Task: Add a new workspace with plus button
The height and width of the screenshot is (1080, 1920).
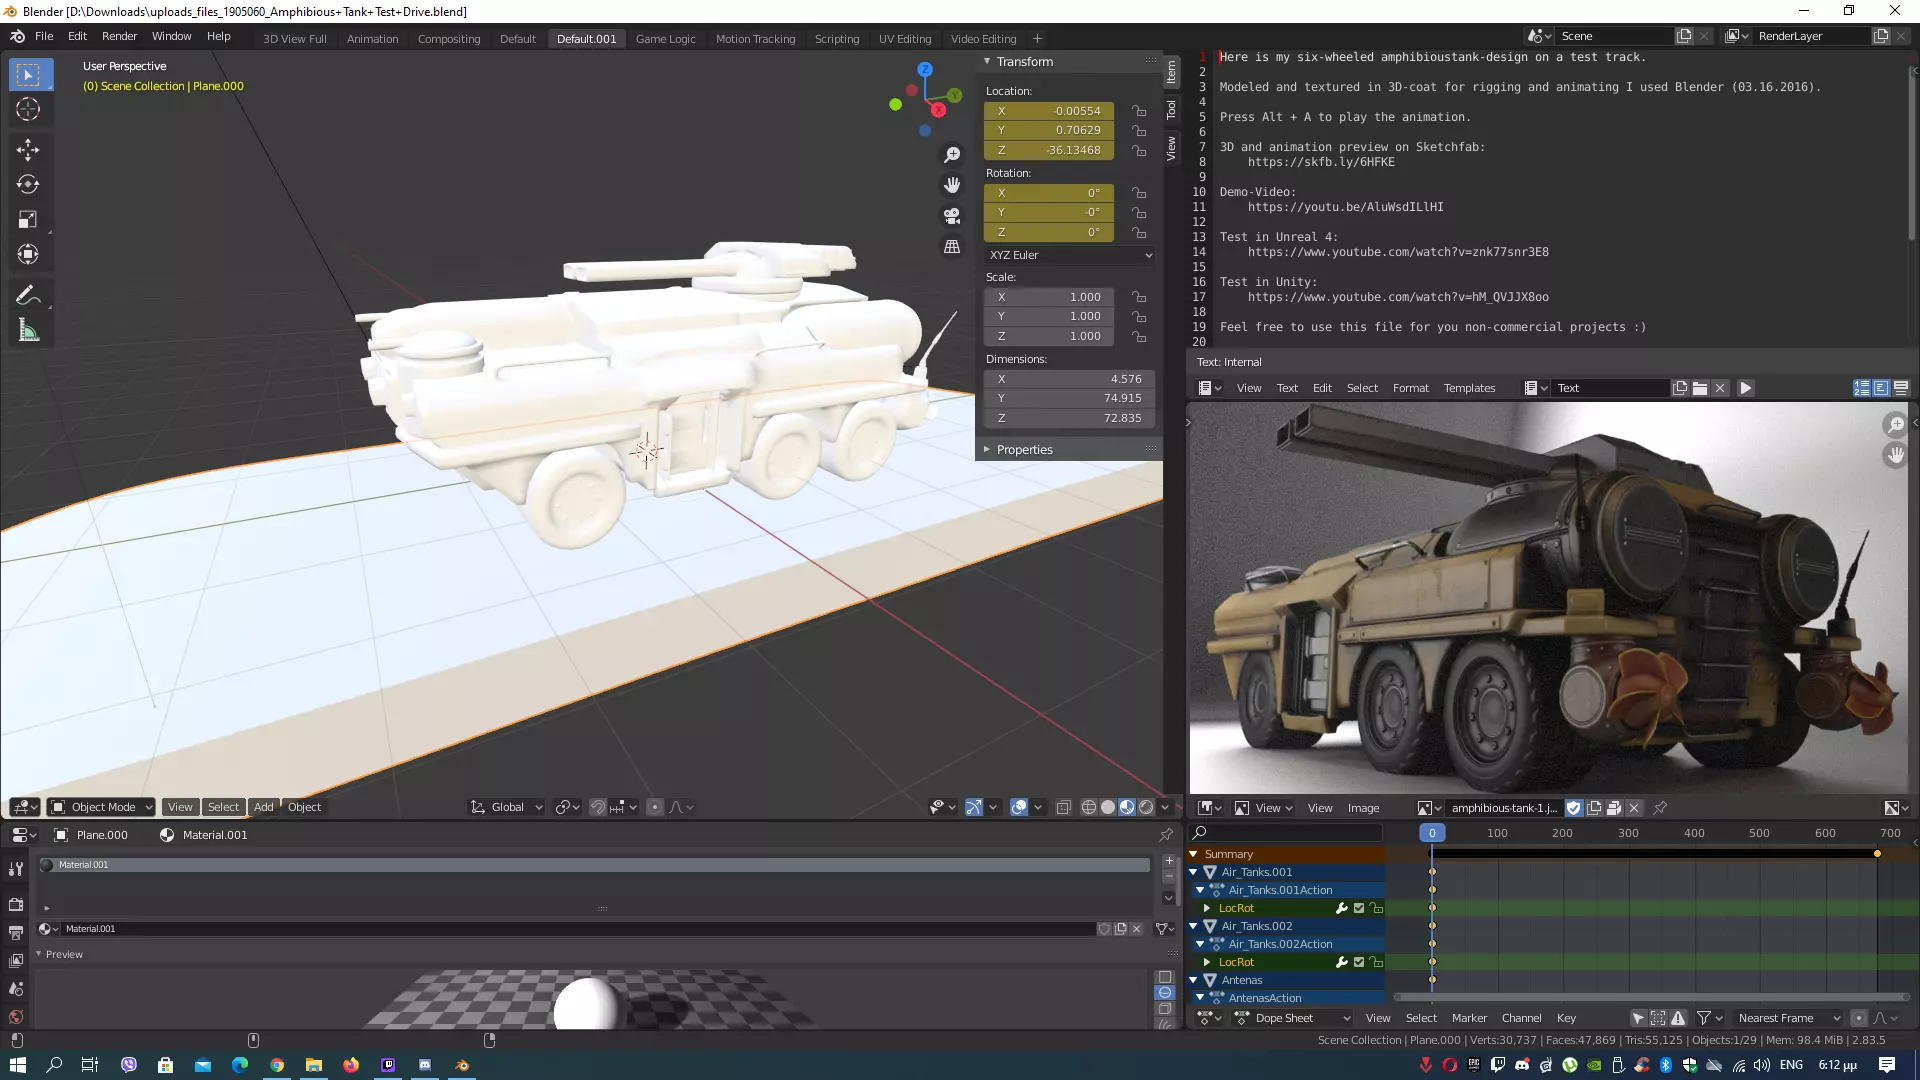Action: (1037, 39)
